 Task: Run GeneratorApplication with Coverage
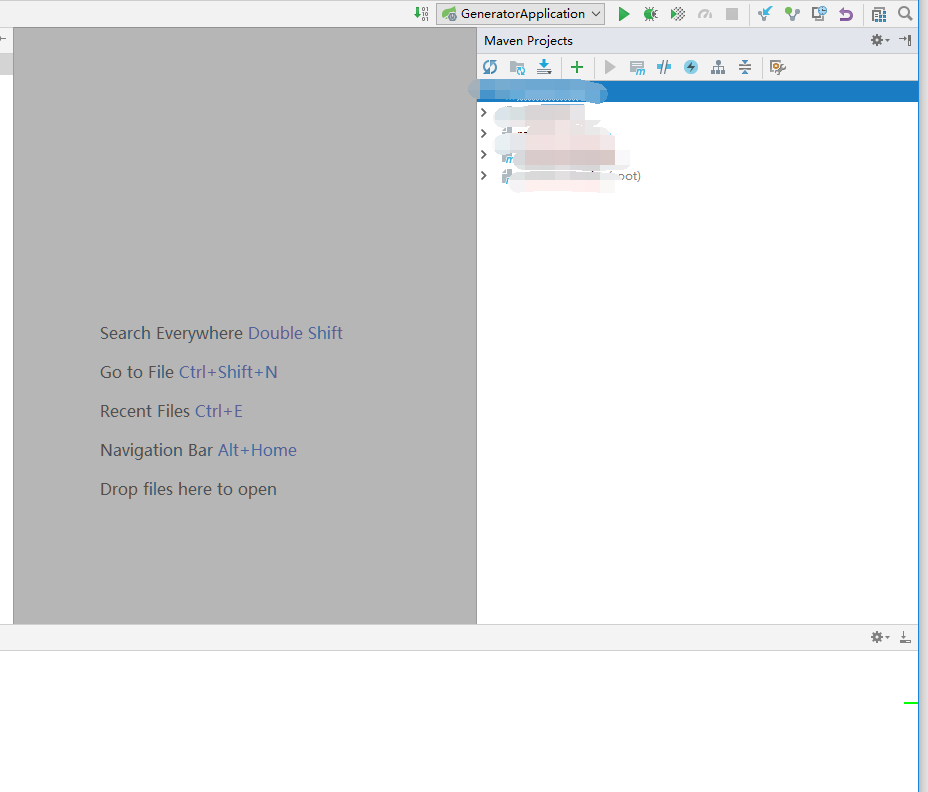678,14
